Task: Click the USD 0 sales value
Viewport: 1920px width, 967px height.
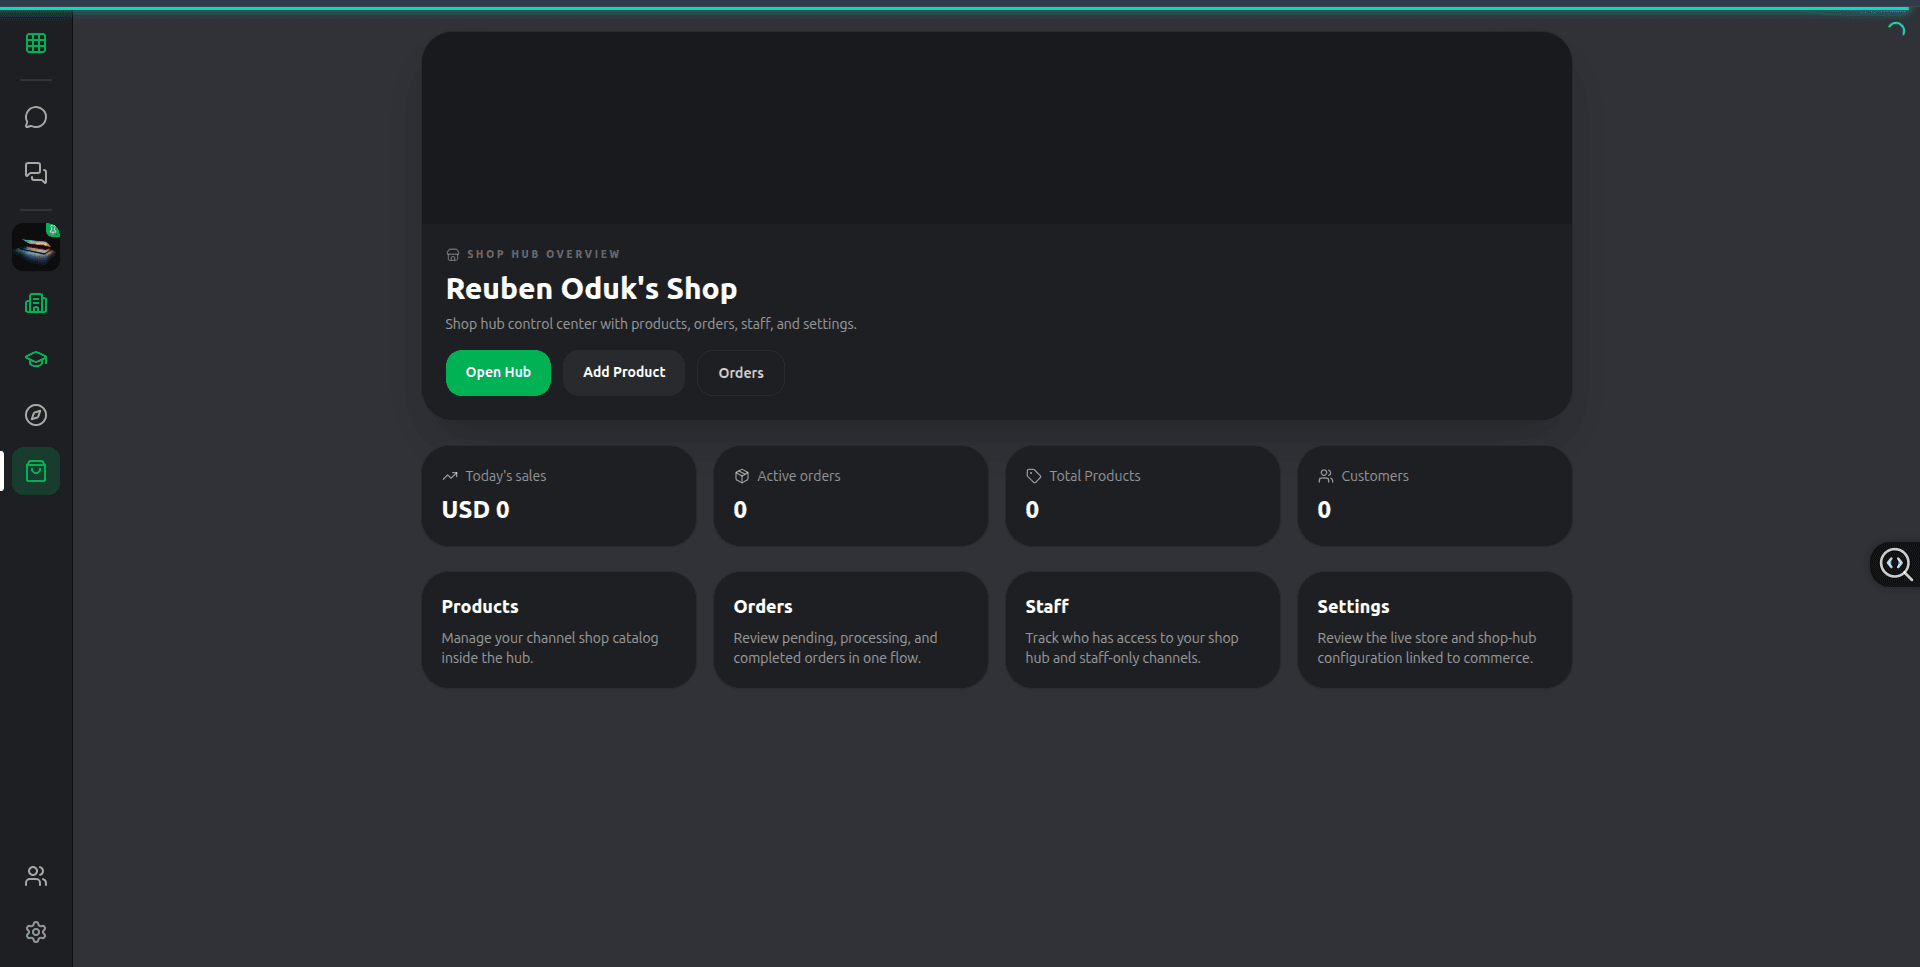Action: coord(476,510)
